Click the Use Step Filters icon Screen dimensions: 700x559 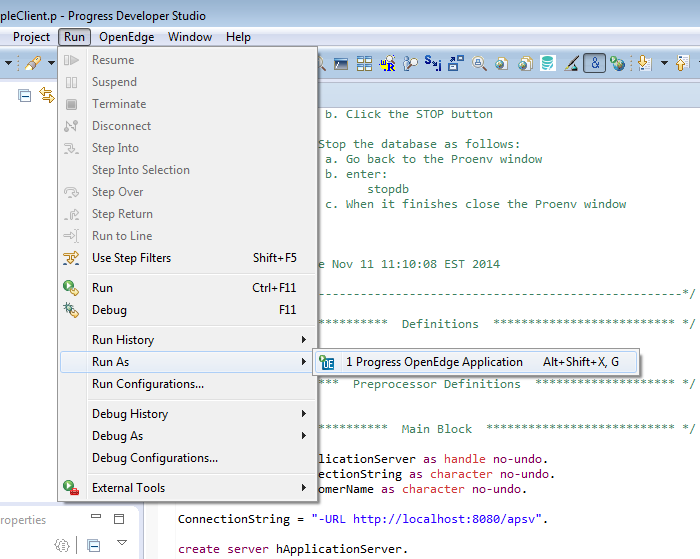71,258
